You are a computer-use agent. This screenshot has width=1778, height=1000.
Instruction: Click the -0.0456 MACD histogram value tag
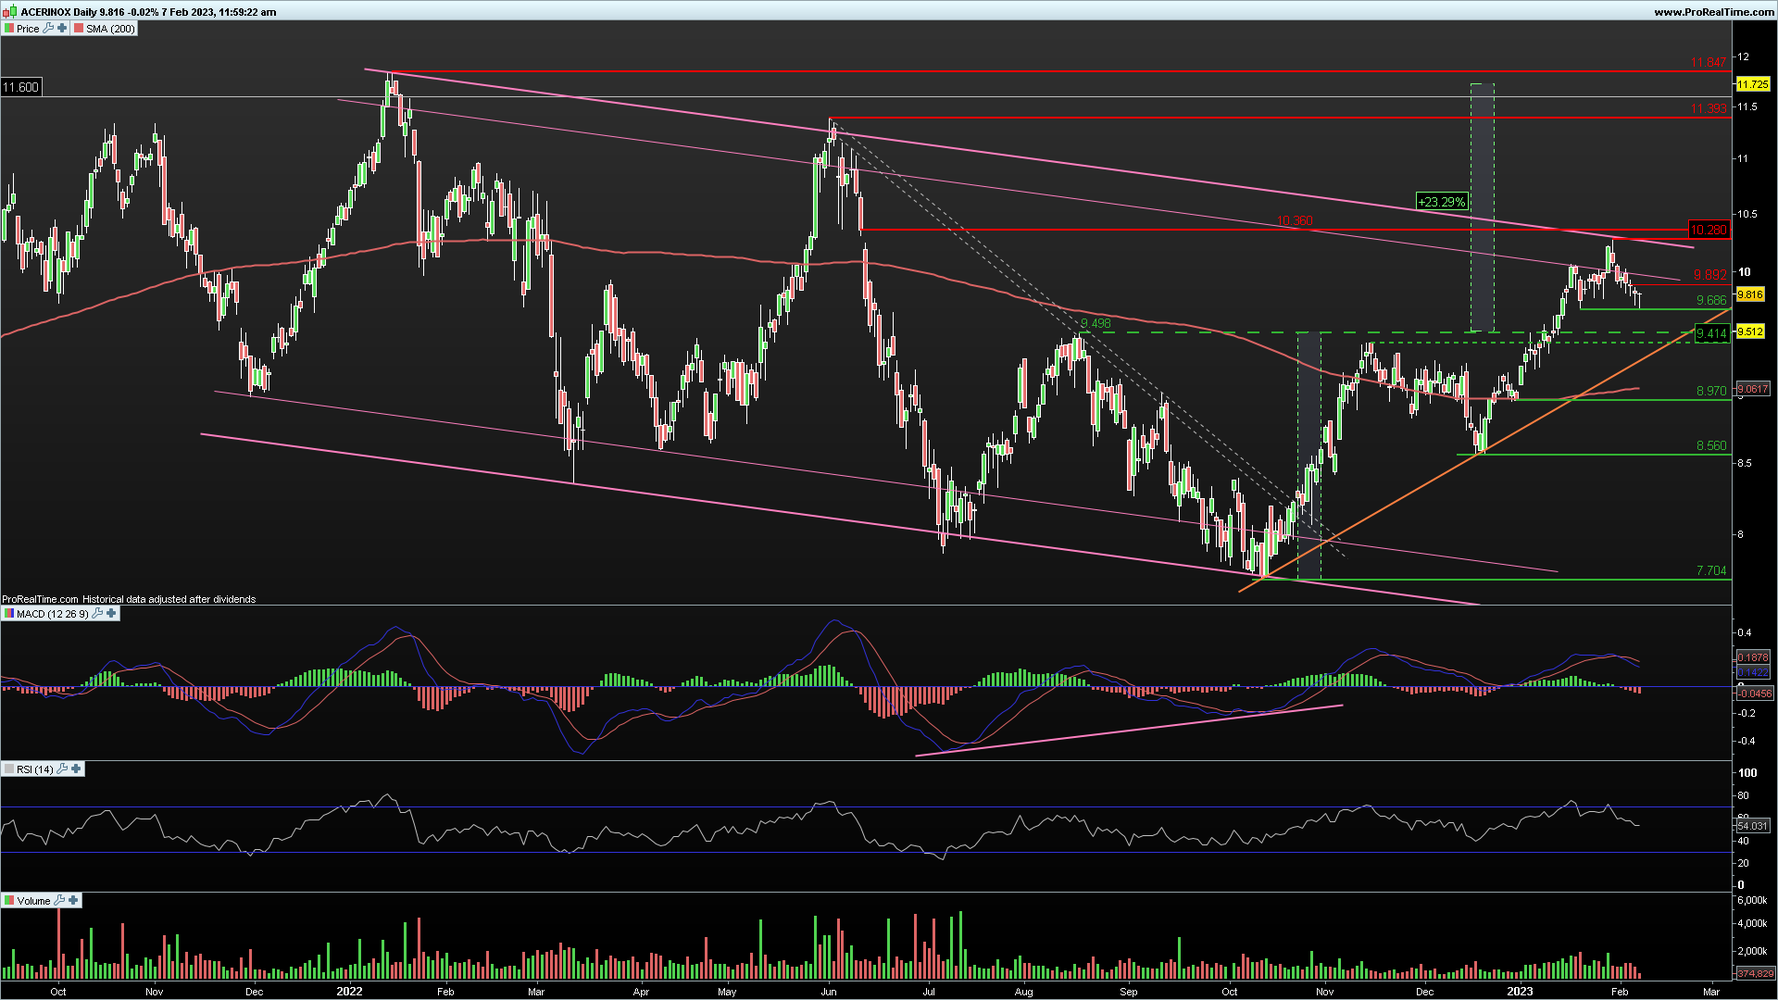click(x=1755, y=693)
